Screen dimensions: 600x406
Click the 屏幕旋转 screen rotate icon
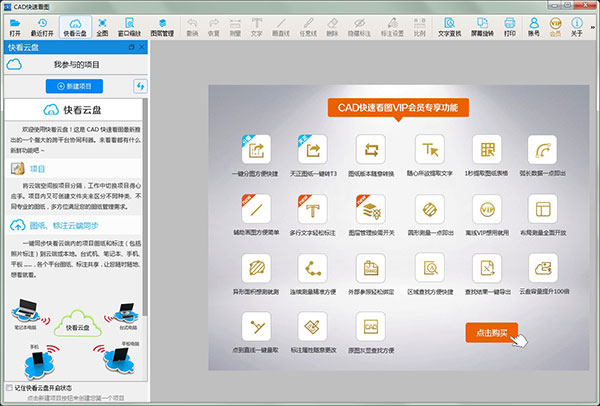click(x=482, y=28)
